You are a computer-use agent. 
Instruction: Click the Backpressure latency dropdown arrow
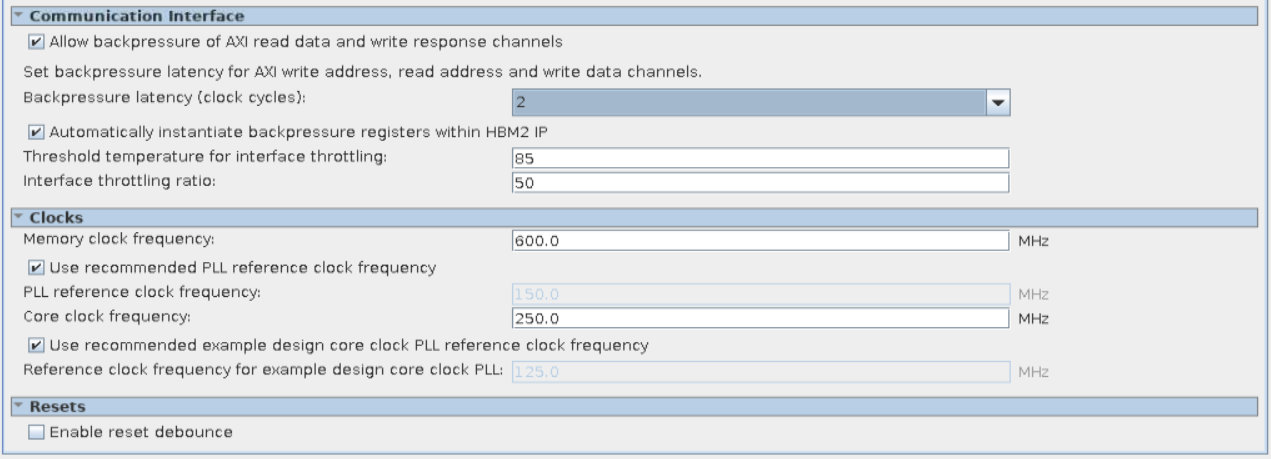click(x=996, y=102)
